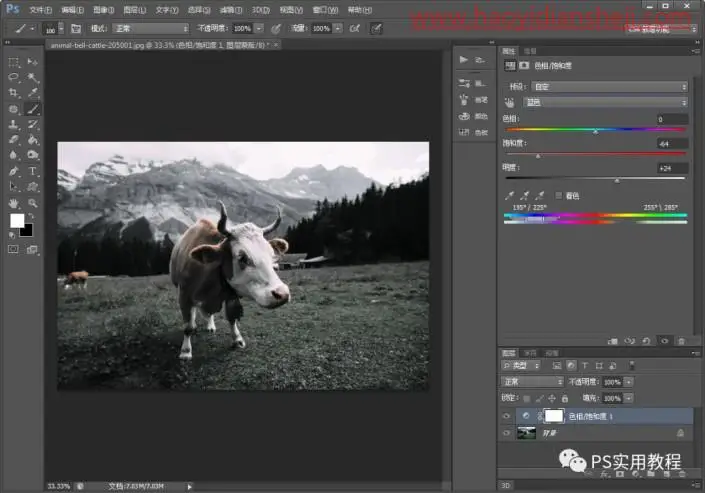Toggle Quick Mask mode

pyautogui.click(x=13, y=249)
